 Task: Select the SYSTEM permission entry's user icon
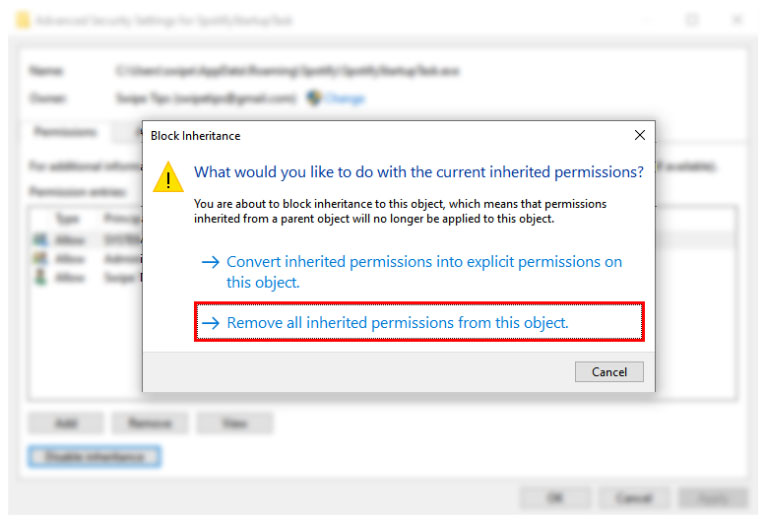pyautogui.click(x=40, y=239)
